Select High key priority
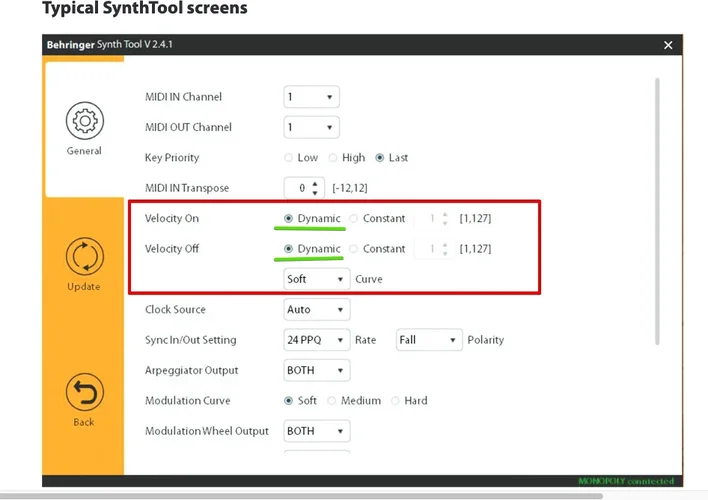Viewport: 708px width, 500px height. [333, 158]
